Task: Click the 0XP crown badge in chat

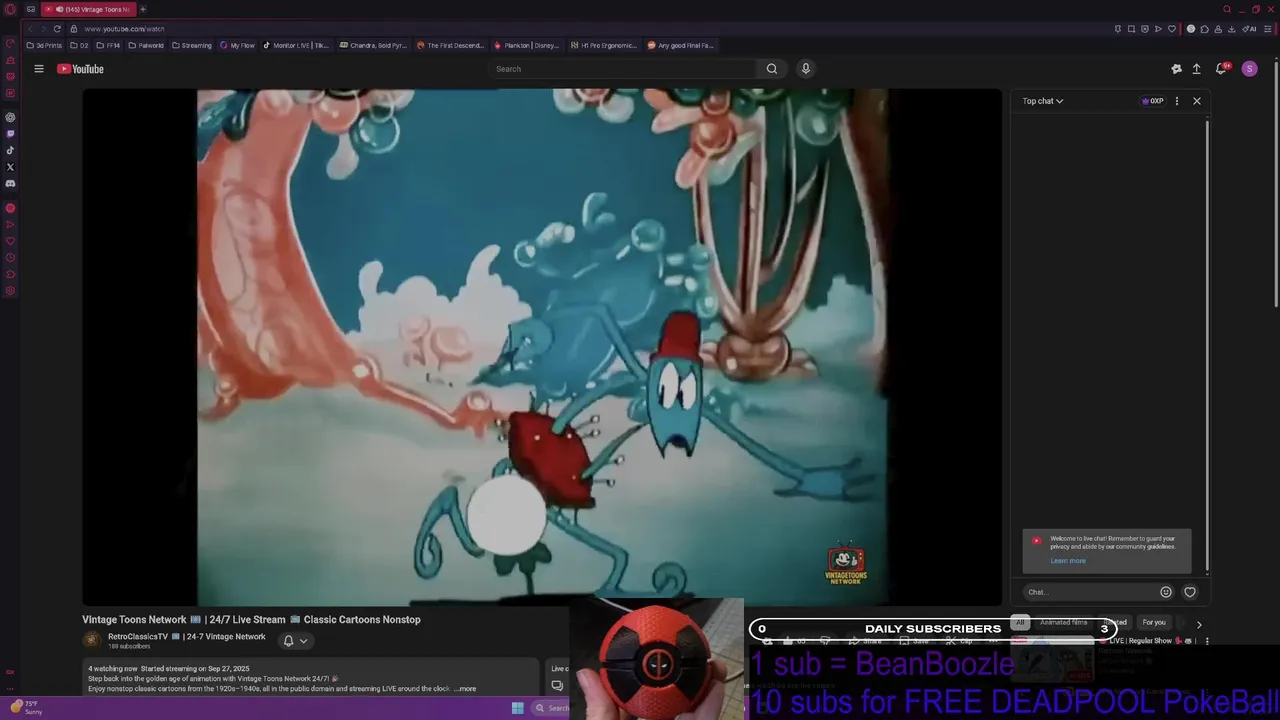Action: coord(1153,101)
